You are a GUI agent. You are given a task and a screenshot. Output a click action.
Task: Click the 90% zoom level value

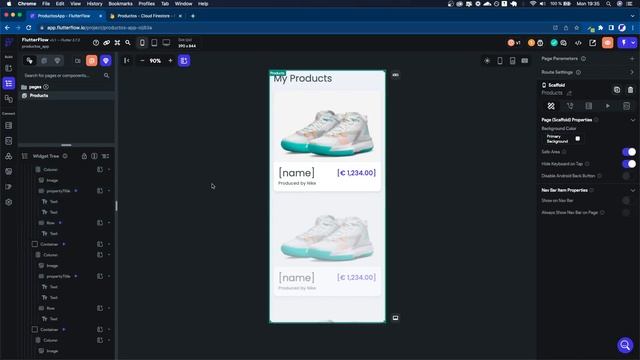coord(155,61)
